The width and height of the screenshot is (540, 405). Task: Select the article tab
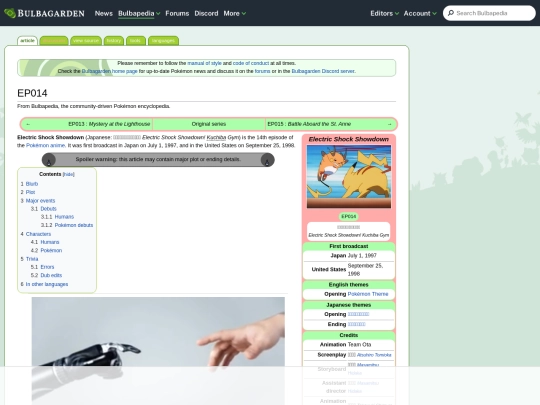pos(27,41)
